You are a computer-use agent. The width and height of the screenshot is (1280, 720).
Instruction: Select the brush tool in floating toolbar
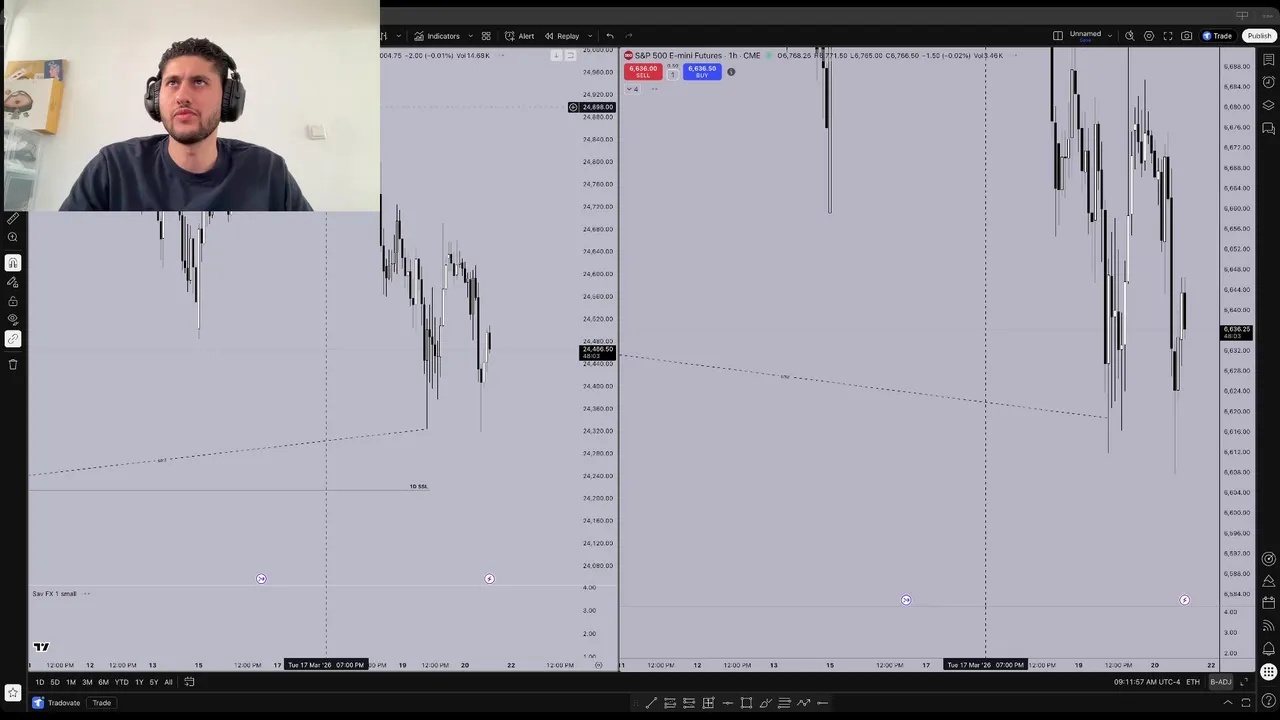(765, 703)
